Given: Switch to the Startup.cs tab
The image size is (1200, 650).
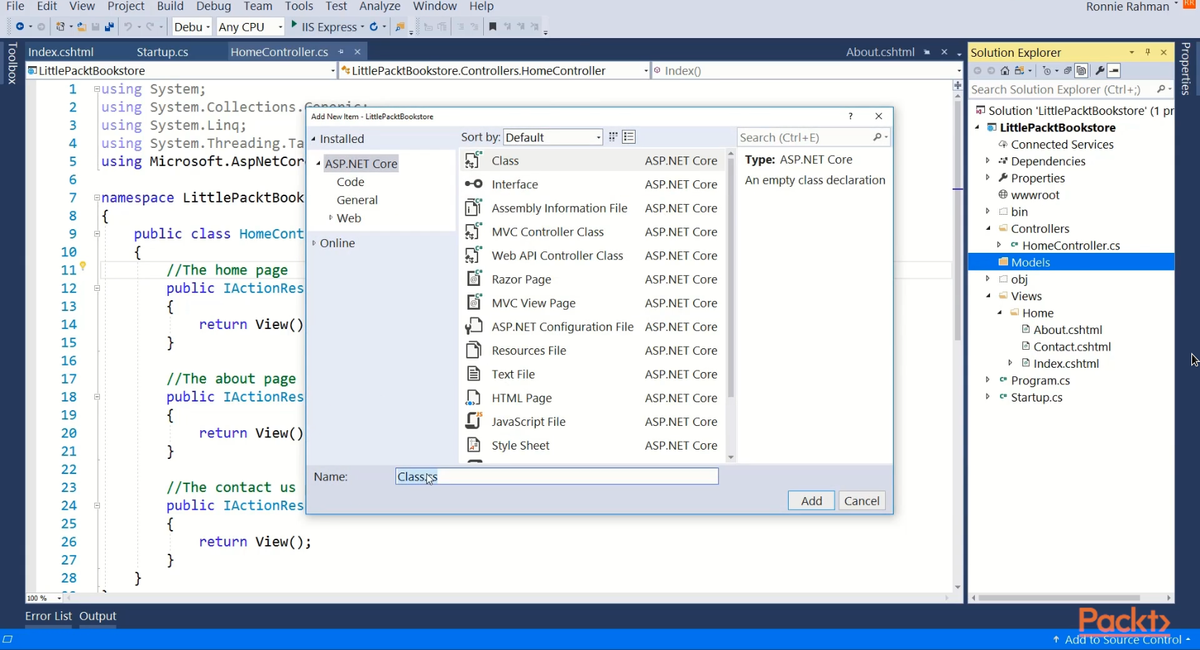Looking at the screenshot, I should pos(162,52).
